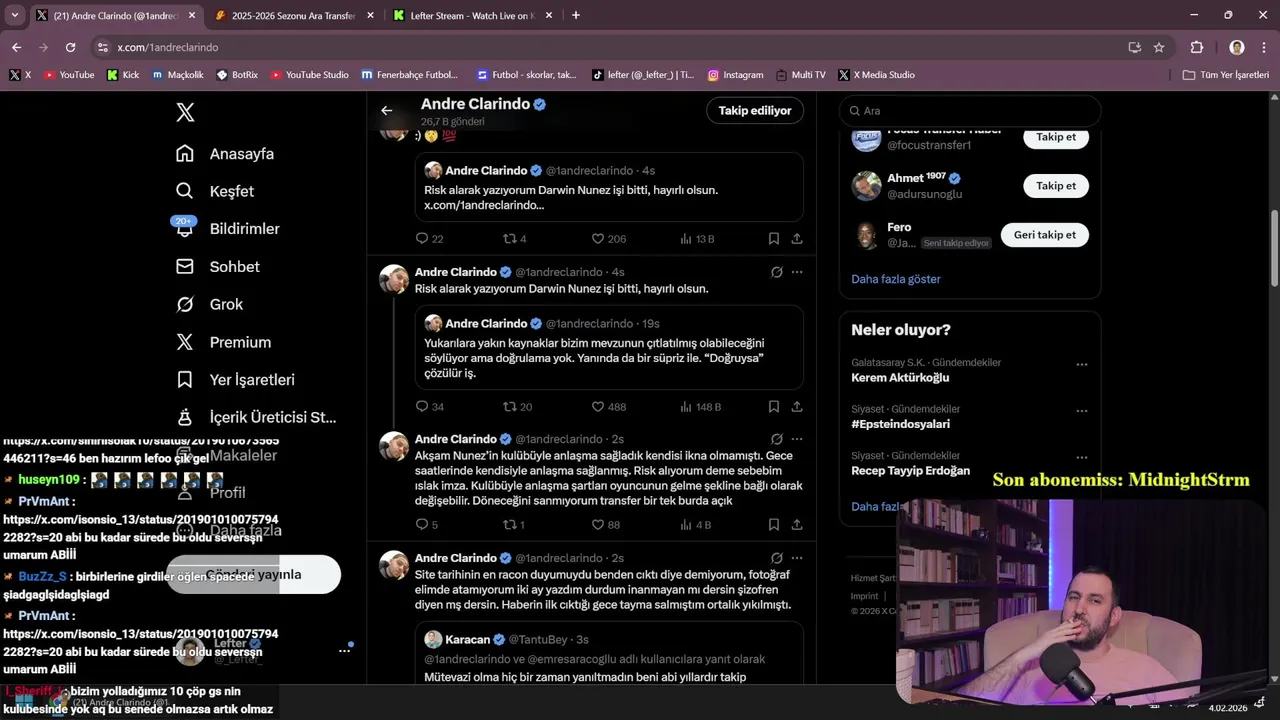Open Premium in the sidebar
1280x720 pixels.
(x=224, y=342)
